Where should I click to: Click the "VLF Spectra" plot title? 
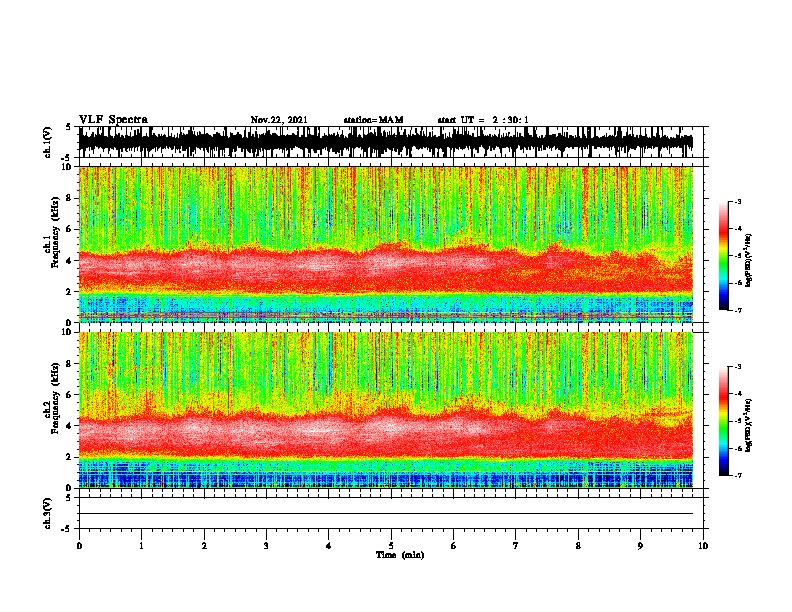[113, 120]
